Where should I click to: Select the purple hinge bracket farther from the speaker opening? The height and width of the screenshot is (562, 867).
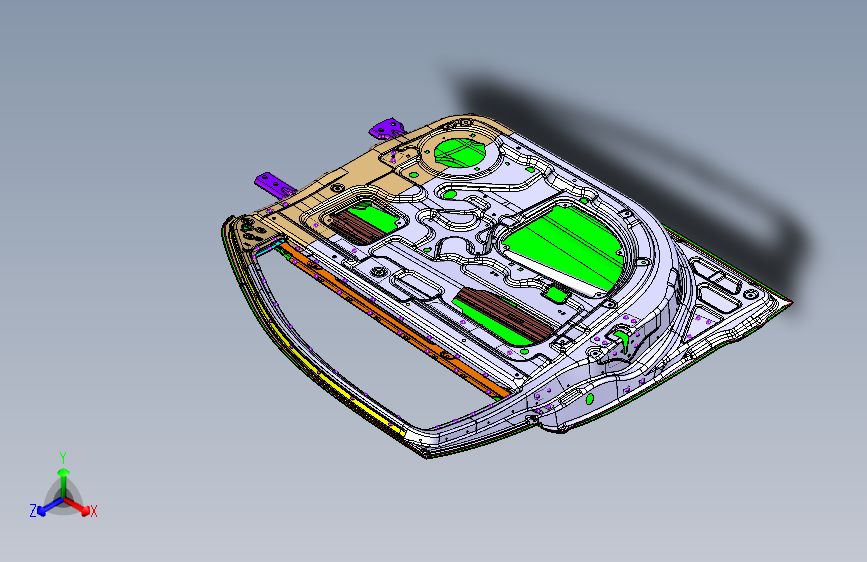pyautogui.click(x=273, y=184)
